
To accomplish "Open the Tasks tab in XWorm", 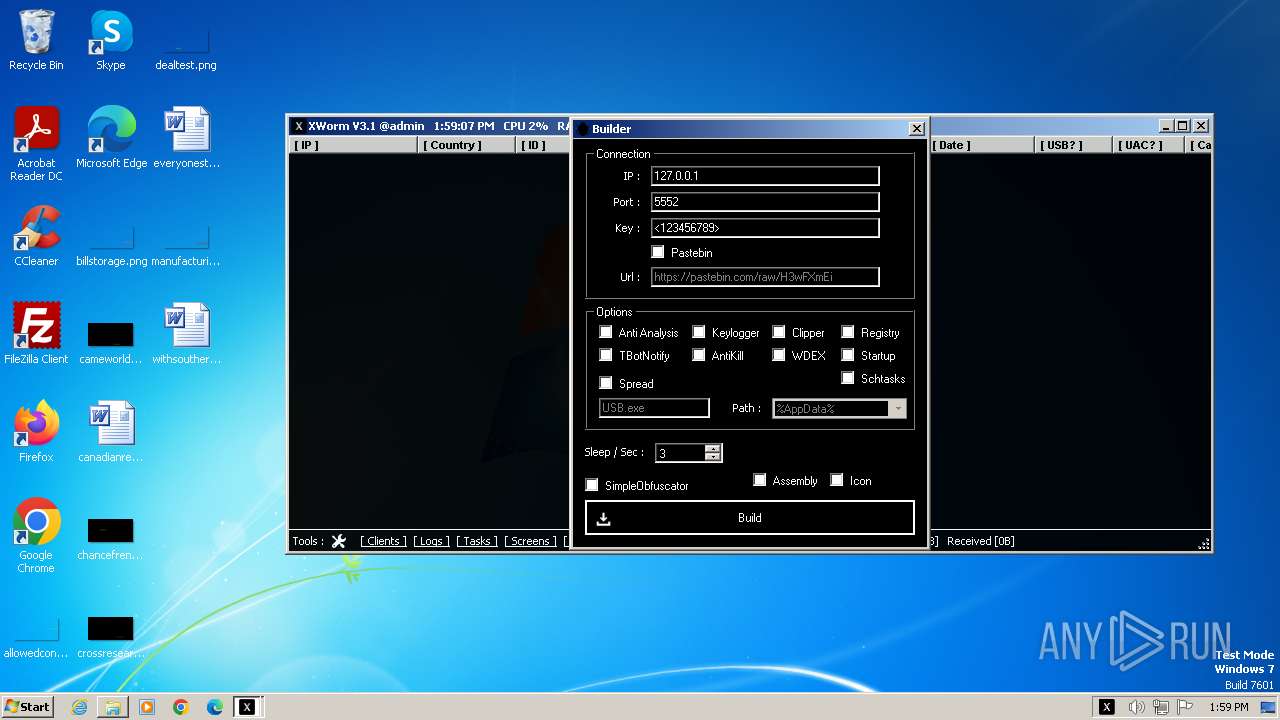I will tap(477, 541).
